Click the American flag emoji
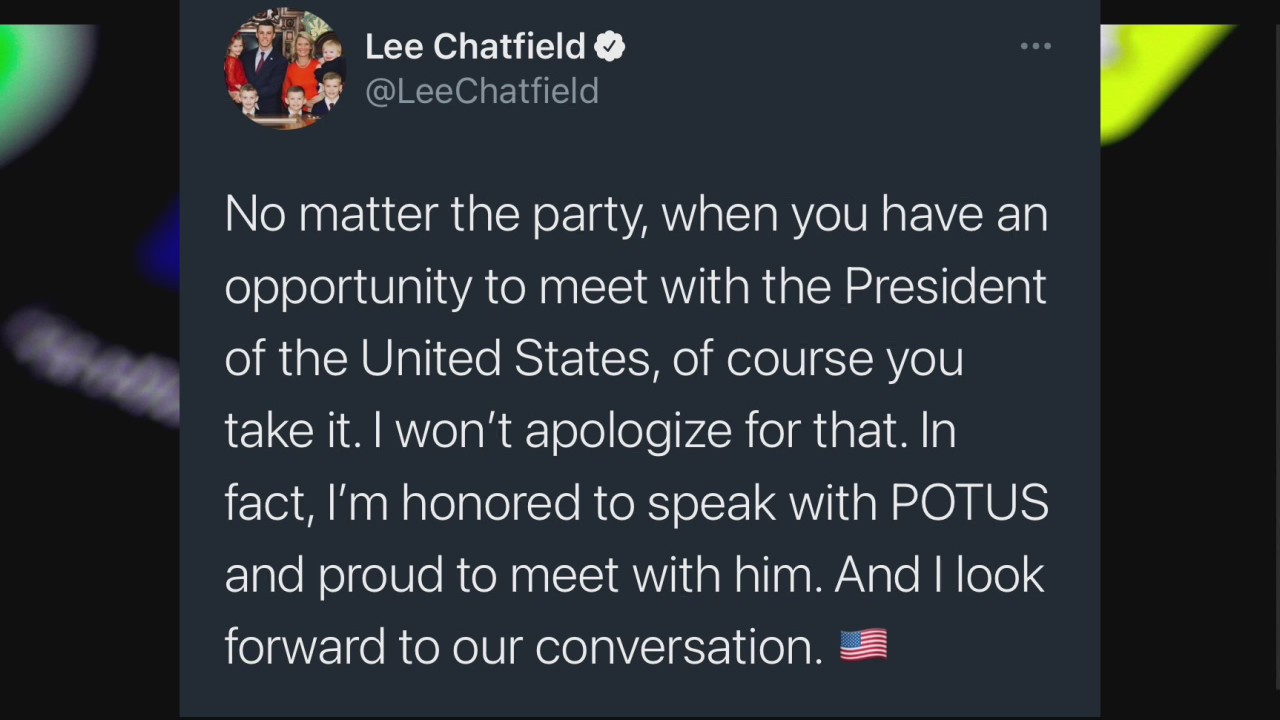1280x720 pixels. click(x=864, y=645)
